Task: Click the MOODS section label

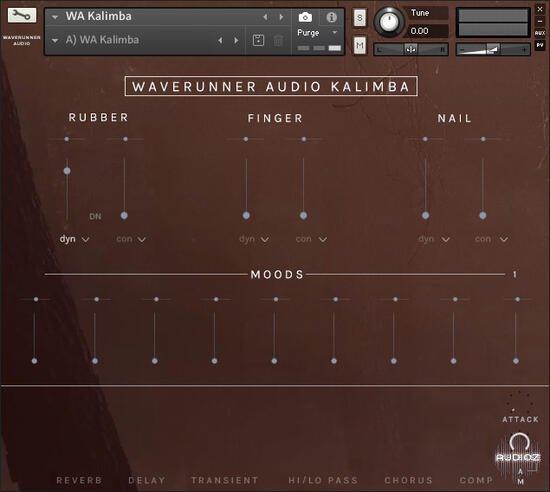Action: point(277,275)
